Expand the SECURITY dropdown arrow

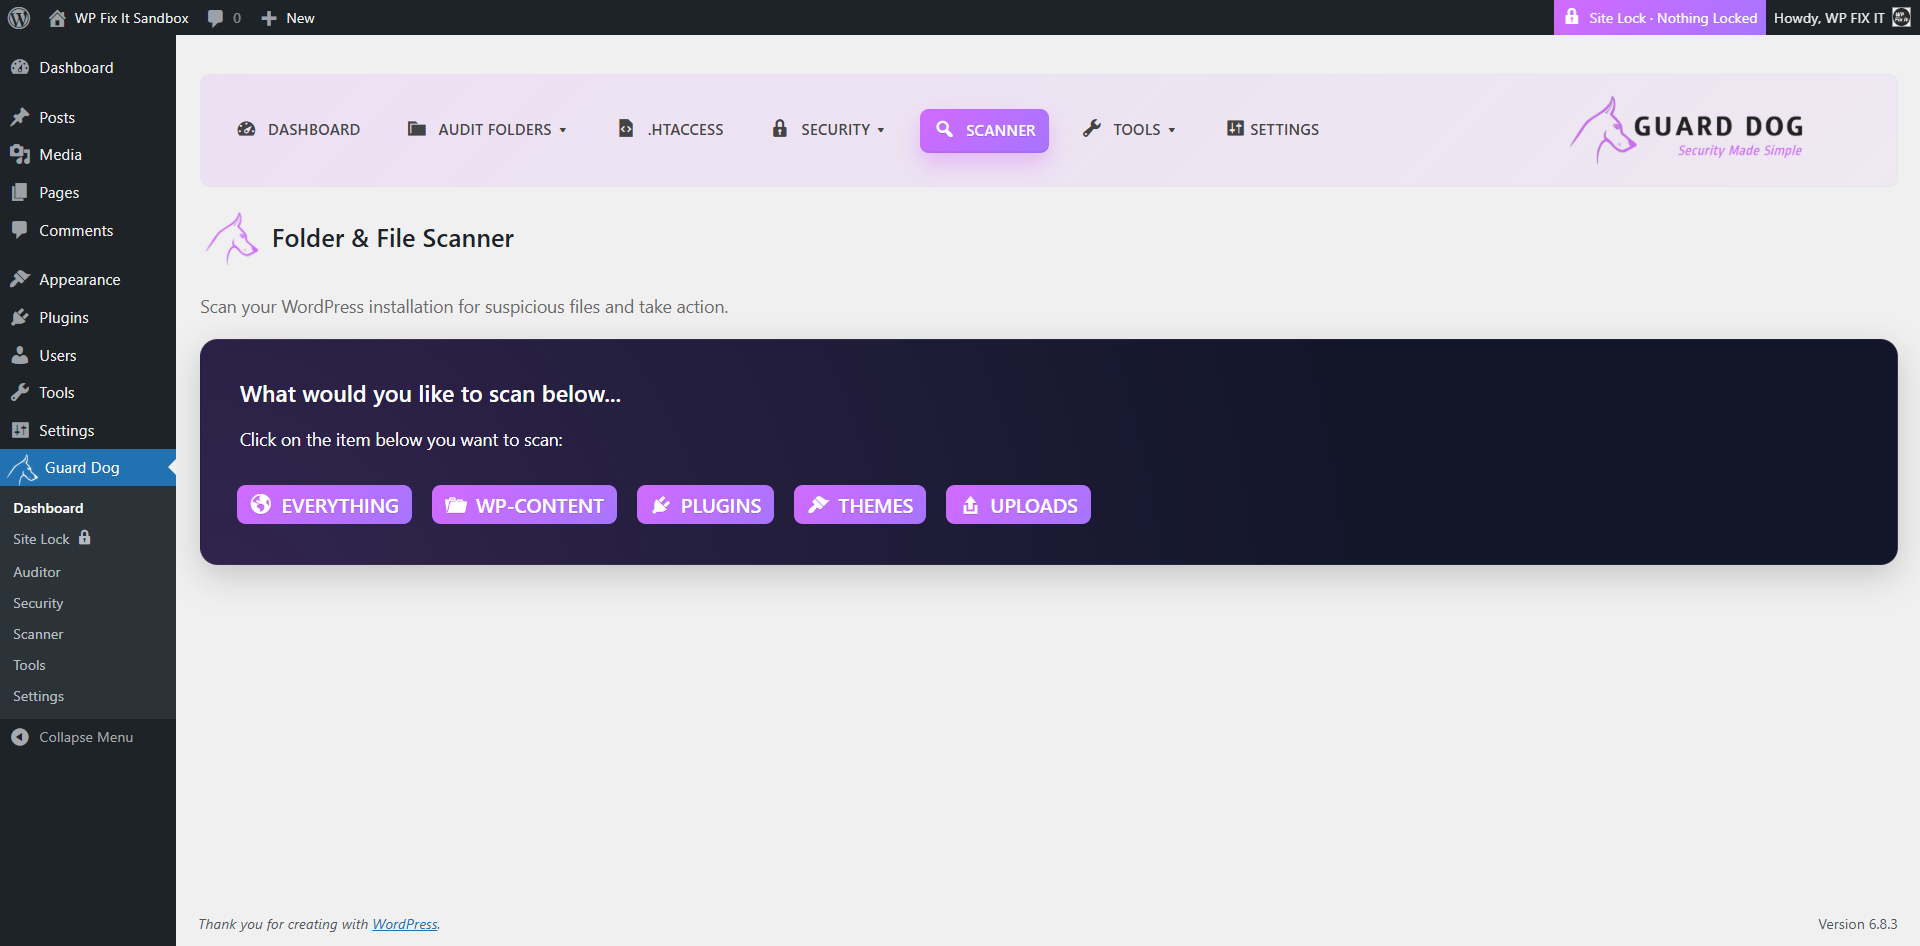(881, 130)
